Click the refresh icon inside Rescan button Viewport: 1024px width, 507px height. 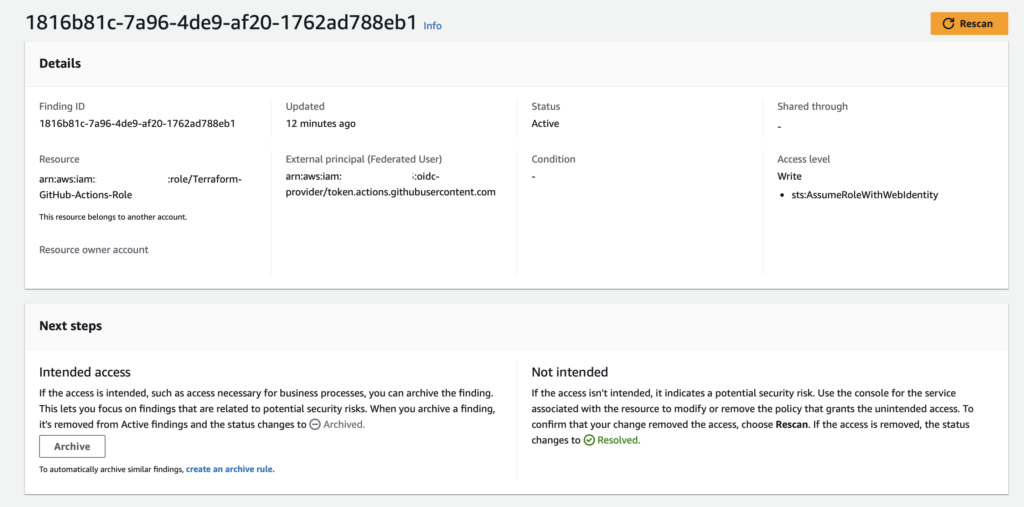(x=949, y=24)
